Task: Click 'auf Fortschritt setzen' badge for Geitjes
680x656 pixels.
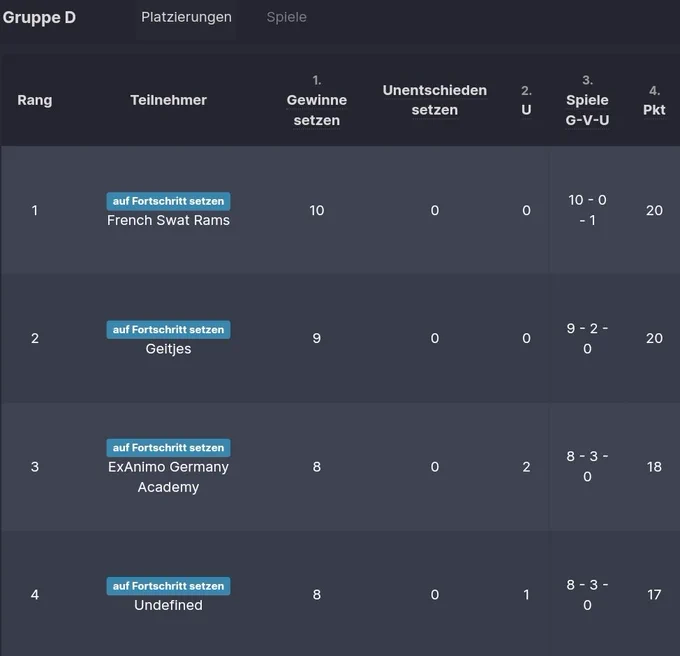Action: (168, 330)
